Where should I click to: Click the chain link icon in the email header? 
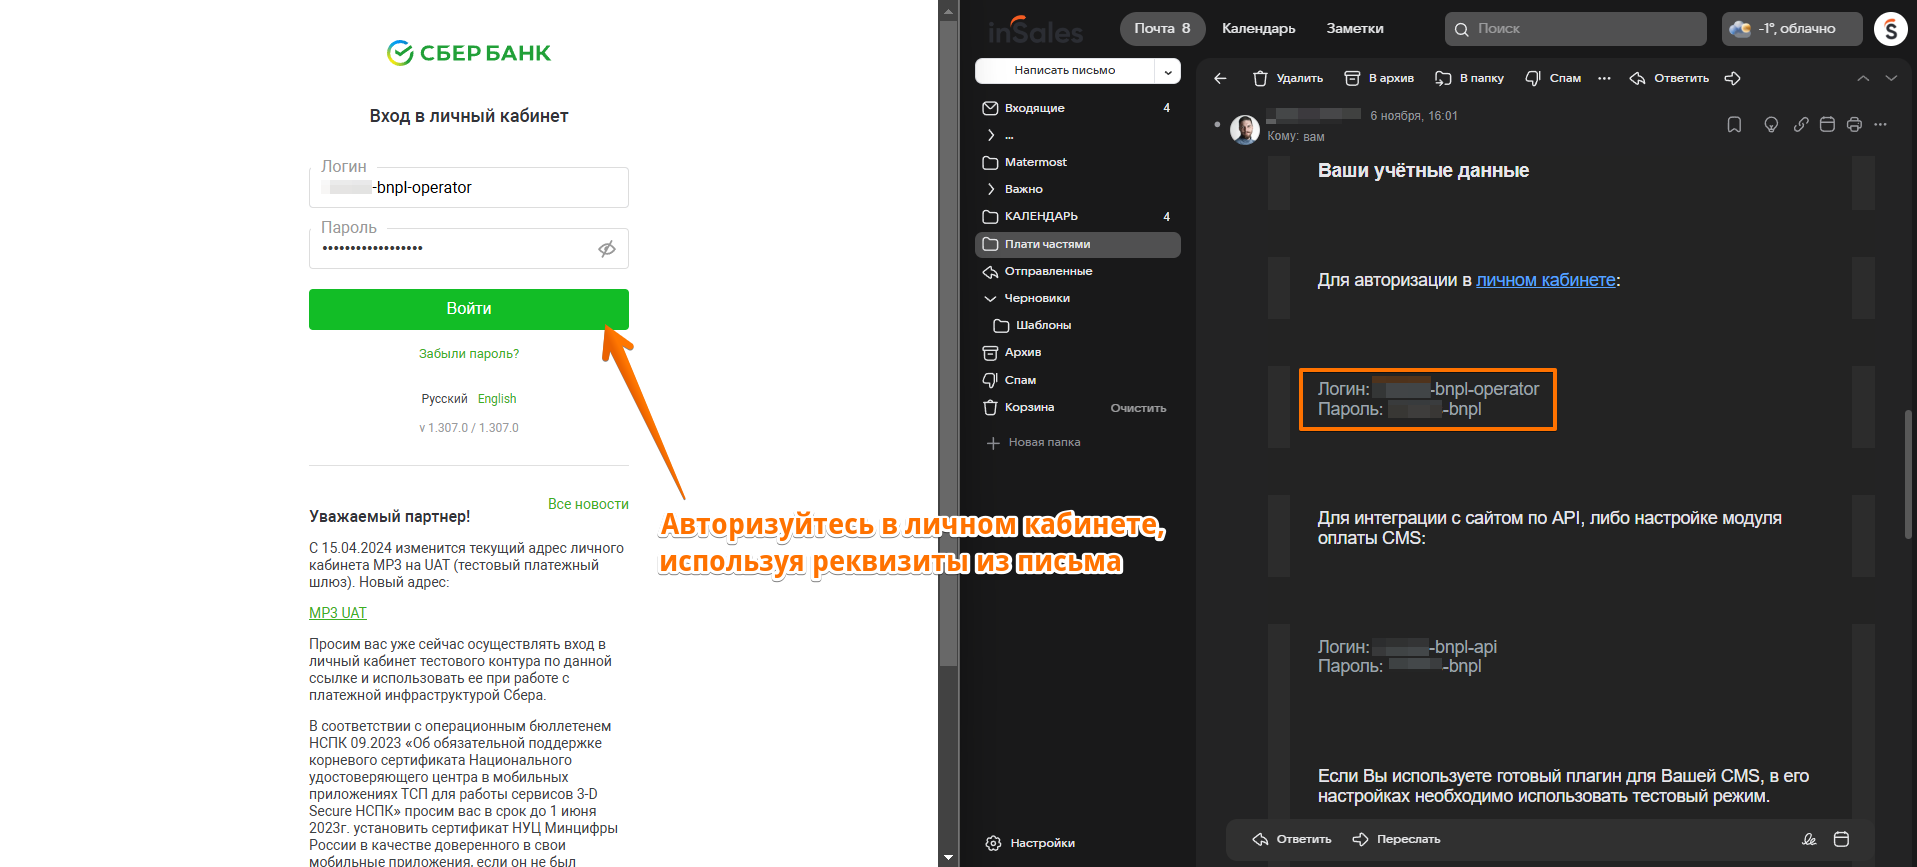tap(1800, 125)
